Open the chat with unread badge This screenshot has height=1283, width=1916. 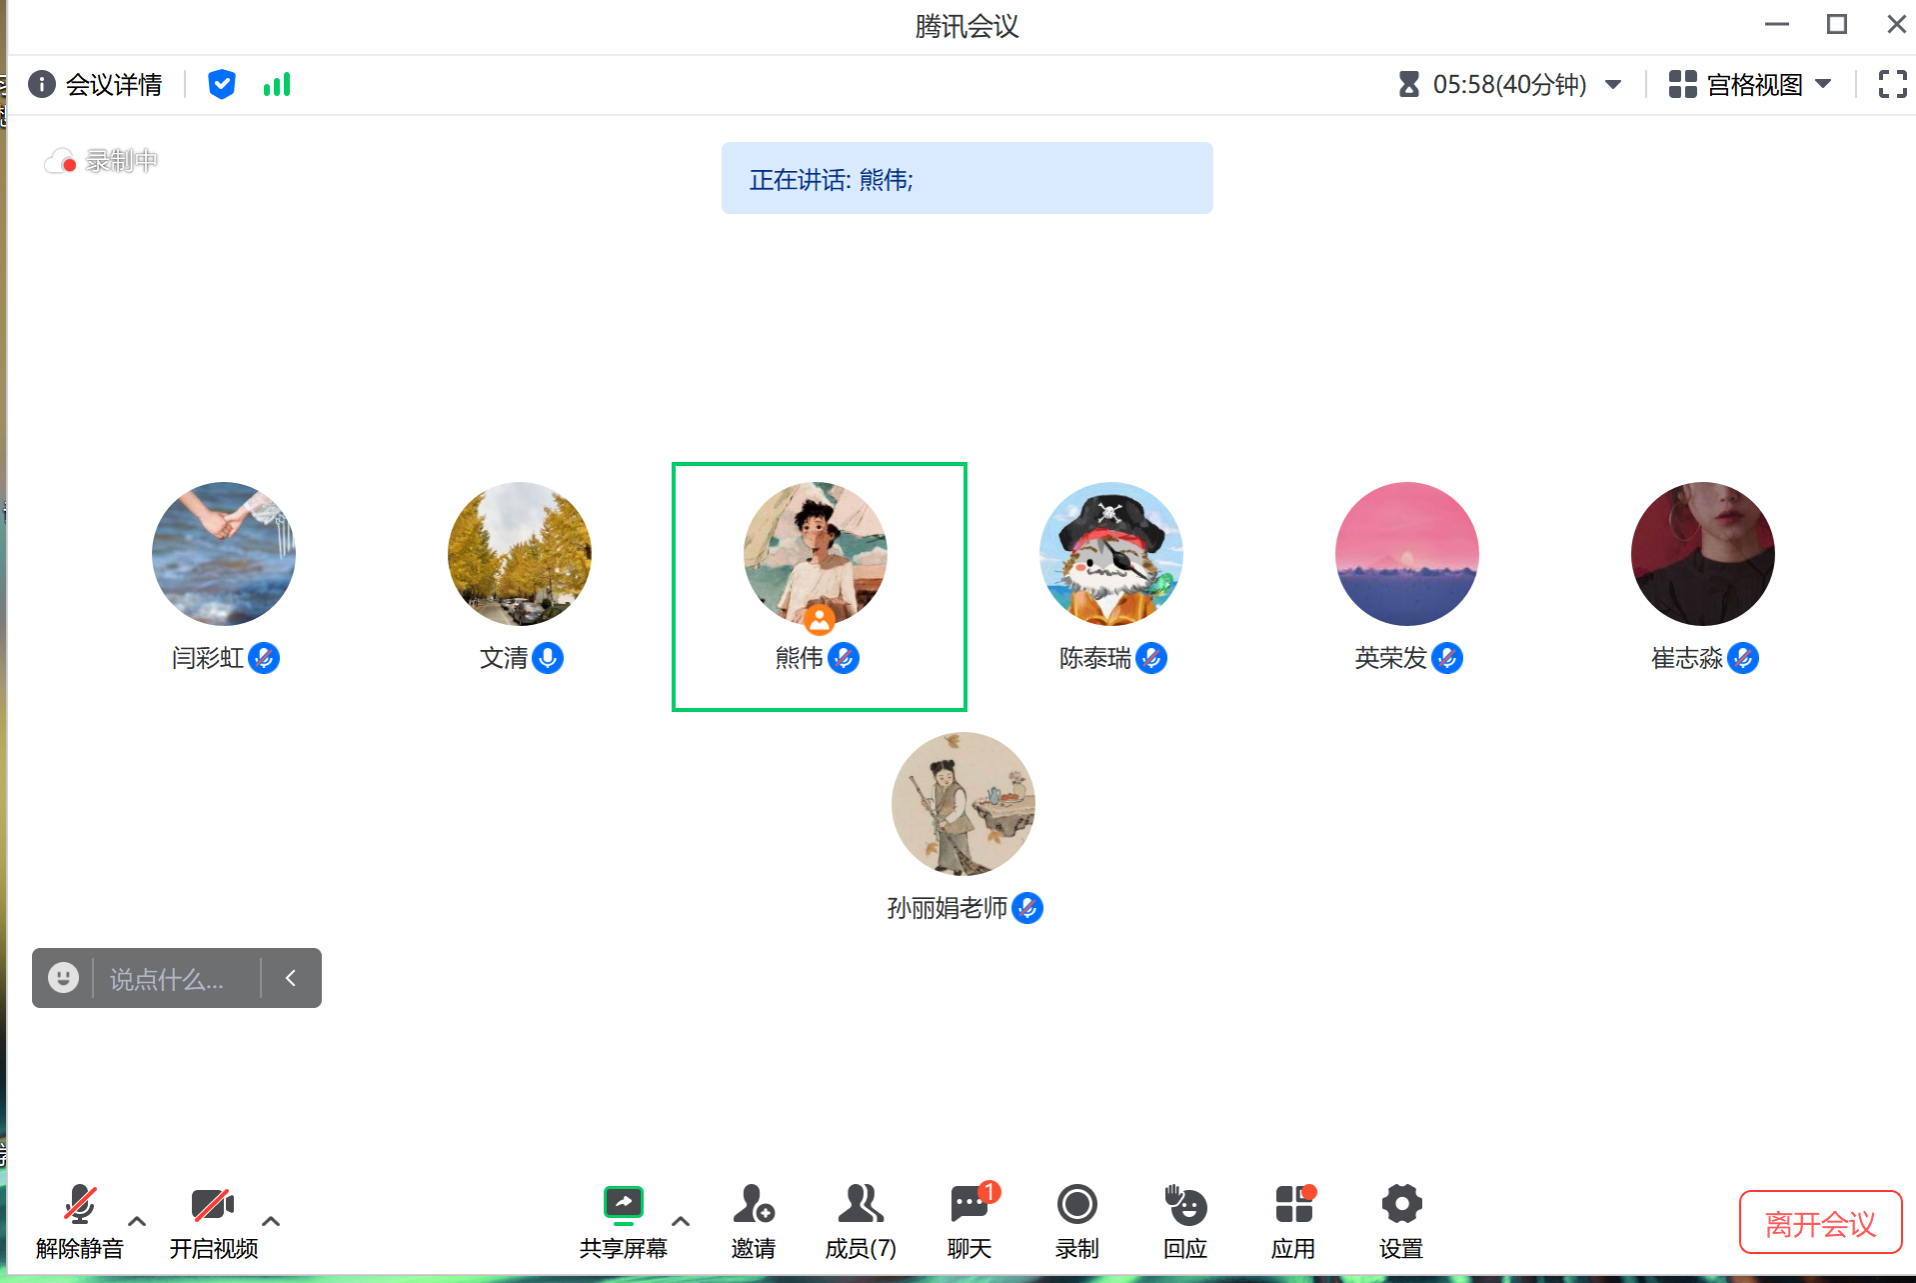point(969,1221)
